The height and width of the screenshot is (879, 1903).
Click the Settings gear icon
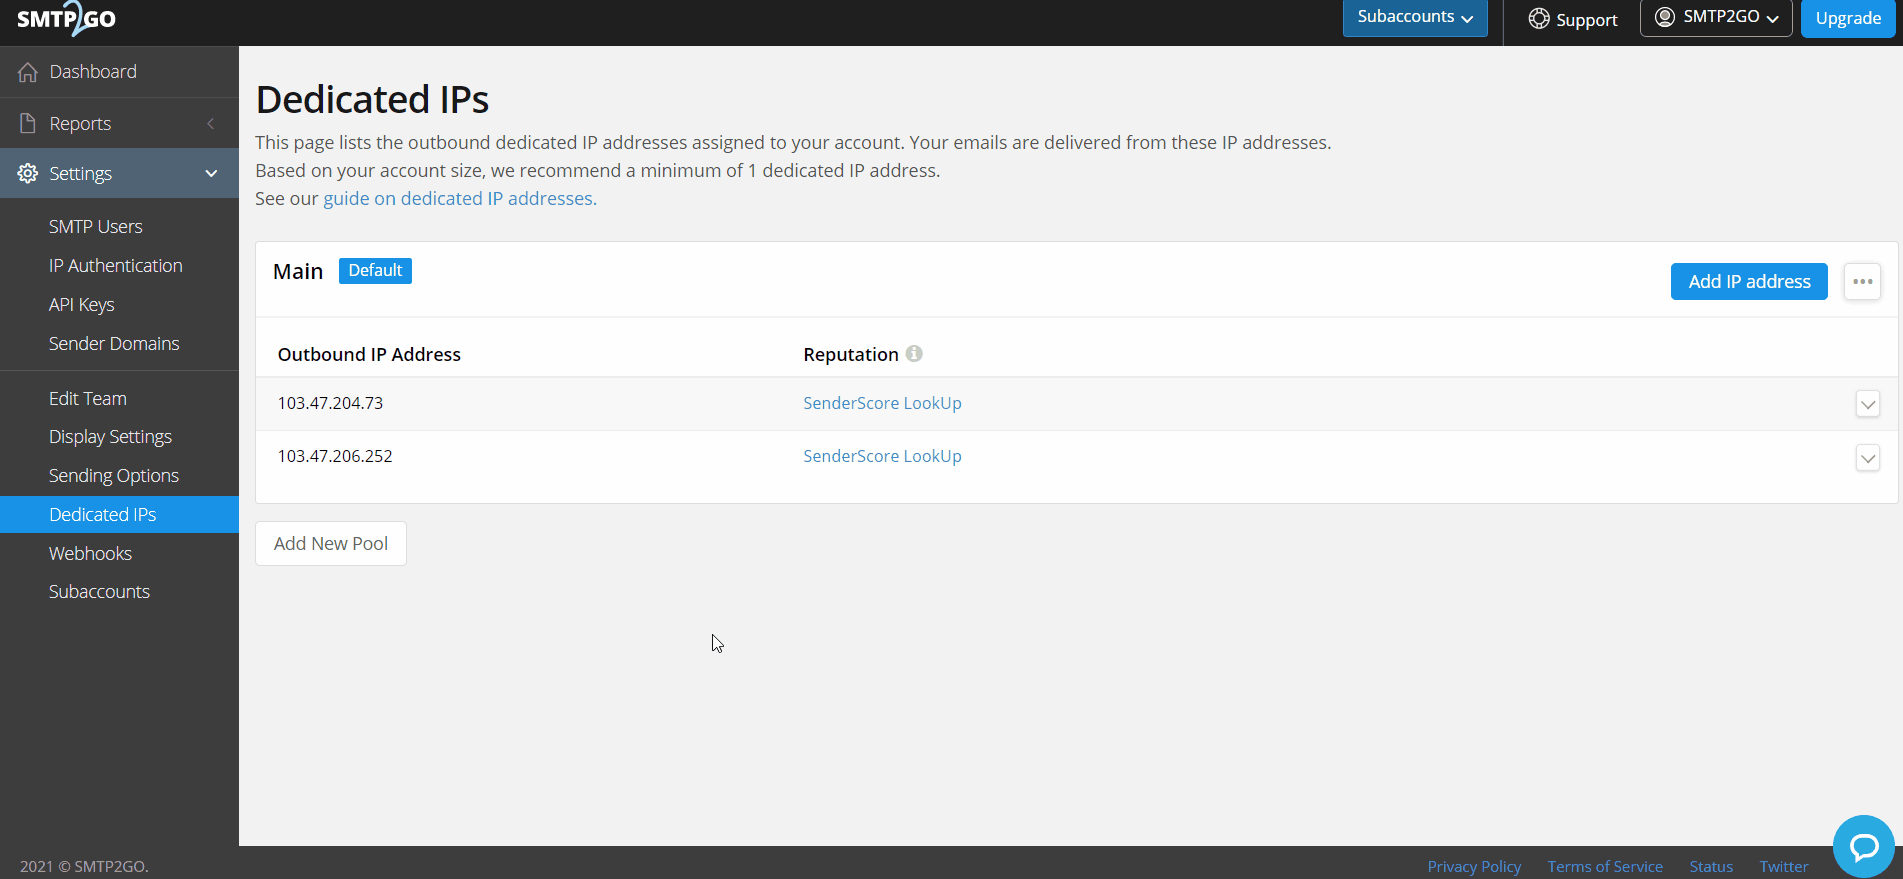click(x=28, y=173)
